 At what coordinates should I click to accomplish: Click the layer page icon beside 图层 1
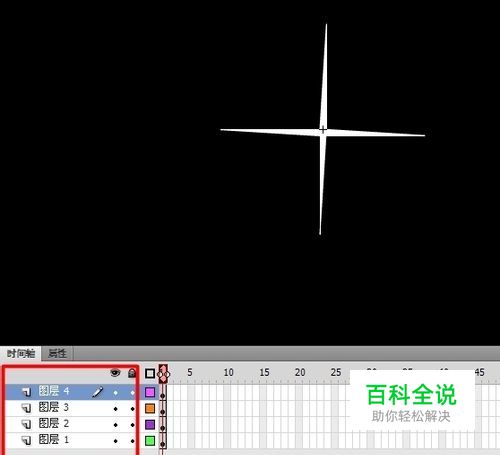(x=26, y=440)
